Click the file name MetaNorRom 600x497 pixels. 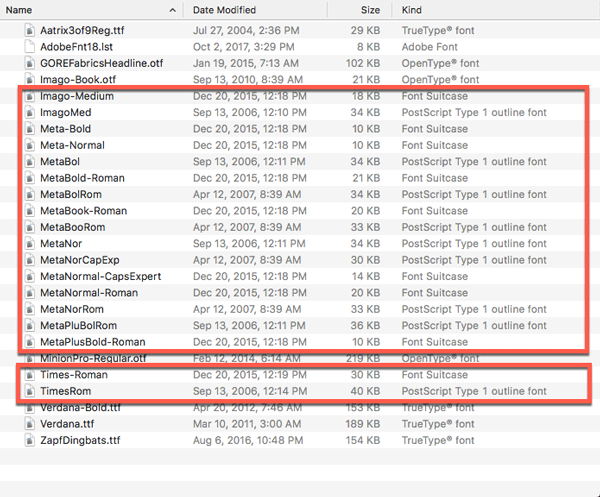click(72, 309)
